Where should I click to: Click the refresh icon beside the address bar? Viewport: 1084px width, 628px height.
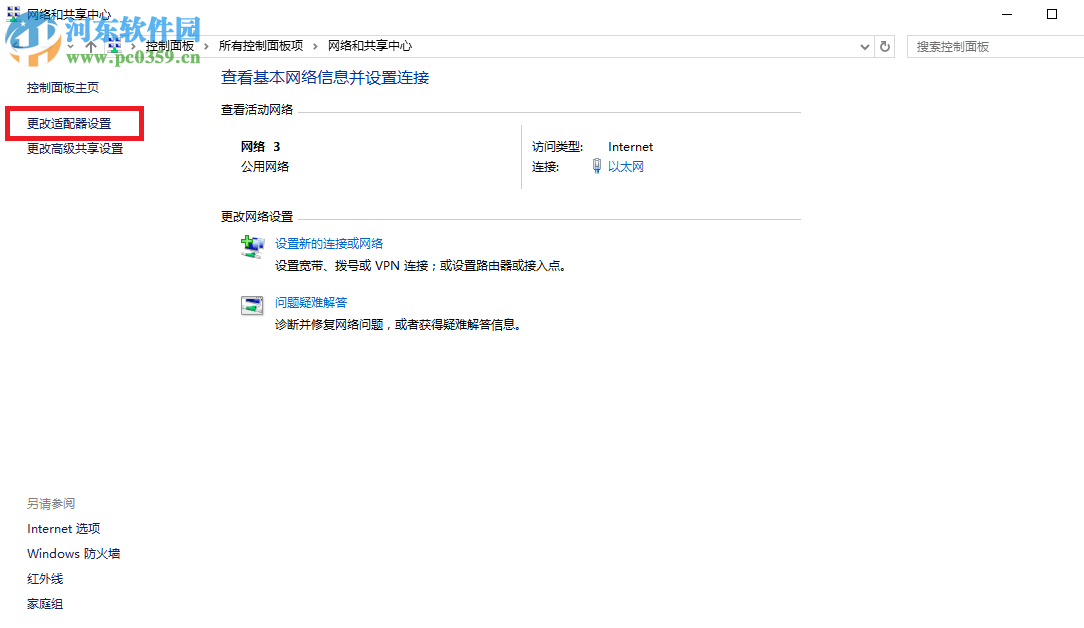(x=885, y=45)
